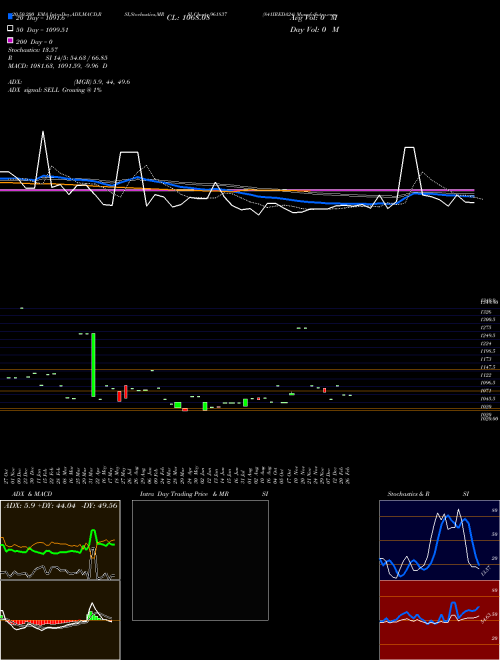The height and width of the screenshot is (660, 500).
Task: Select the '200 Day - 0' label
Action: tap(35, 42)
